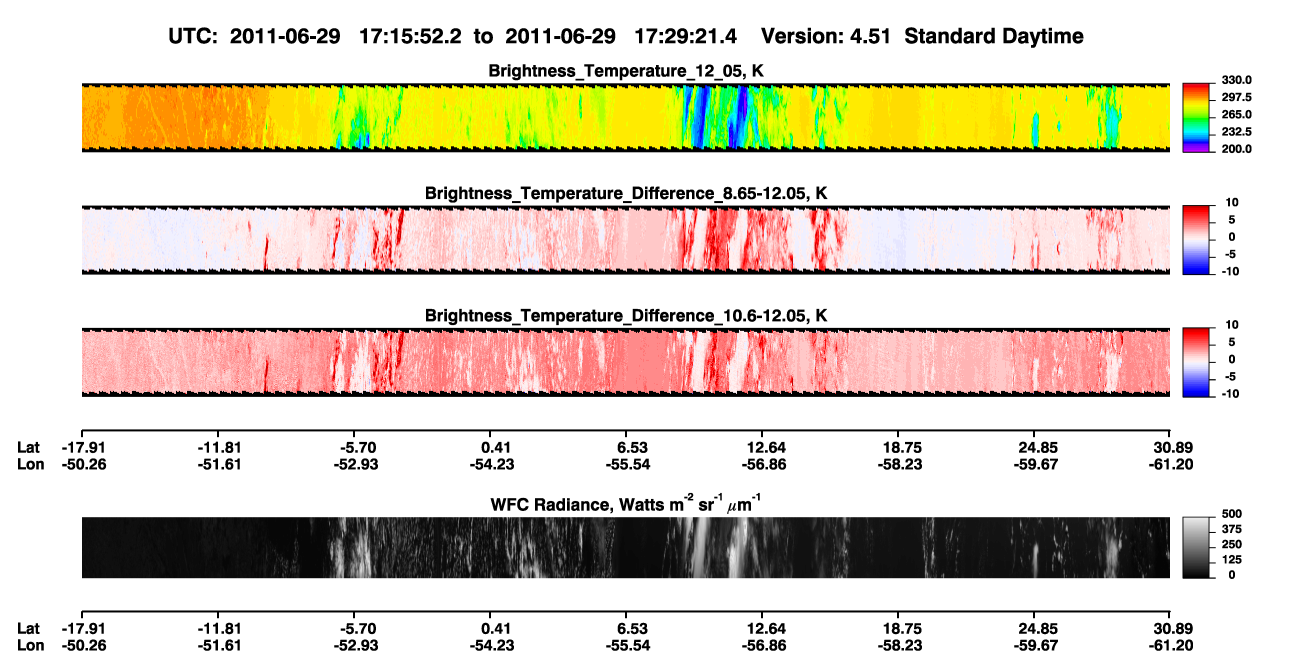
Task: Click the Brightness_Temperature_12_05 image strip
Action: pos(625,118)
